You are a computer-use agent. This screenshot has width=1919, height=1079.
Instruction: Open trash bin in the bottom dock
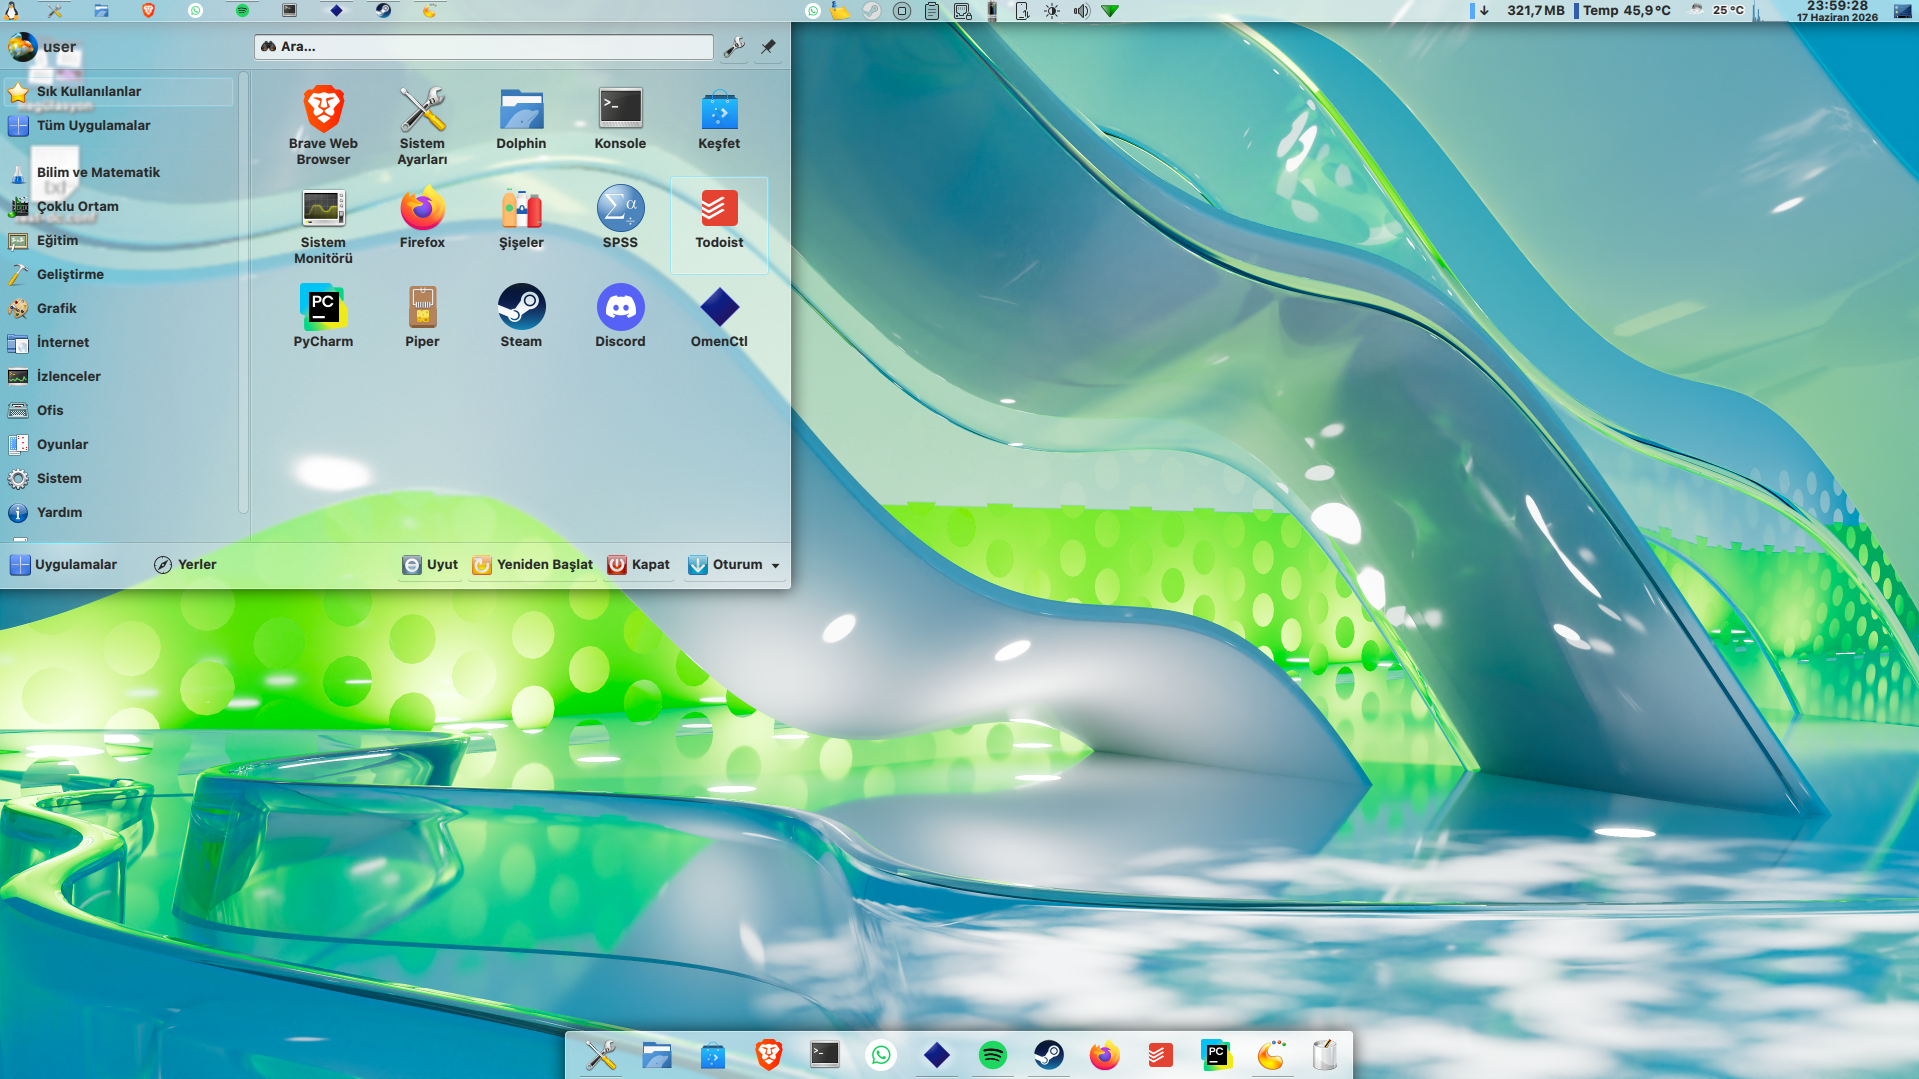coord(1325,1055)
